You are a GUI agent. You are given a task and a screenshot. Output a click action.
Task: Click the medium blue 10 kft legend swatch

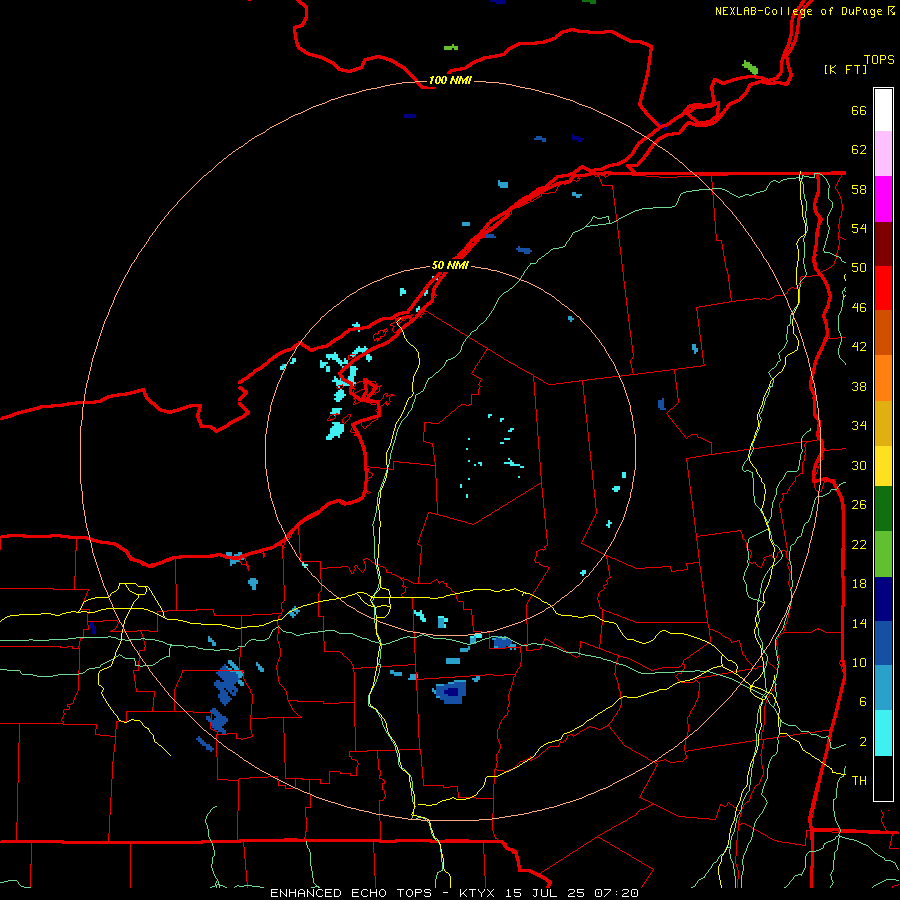tap(883, 643)
